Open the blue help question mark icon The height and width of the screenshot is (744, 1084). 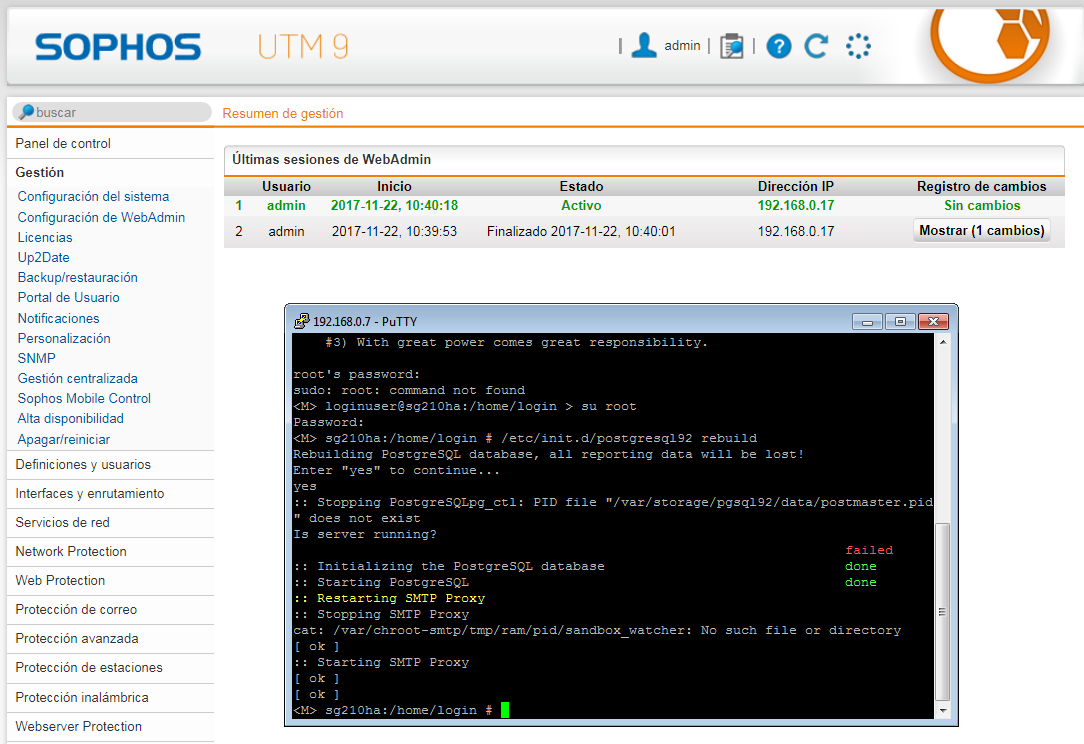[778, 46]
